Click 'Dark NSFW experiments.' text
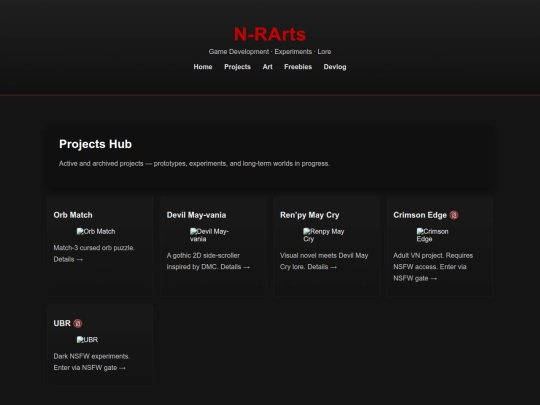Viewport: 540px width, 405px height. (92, 356)
